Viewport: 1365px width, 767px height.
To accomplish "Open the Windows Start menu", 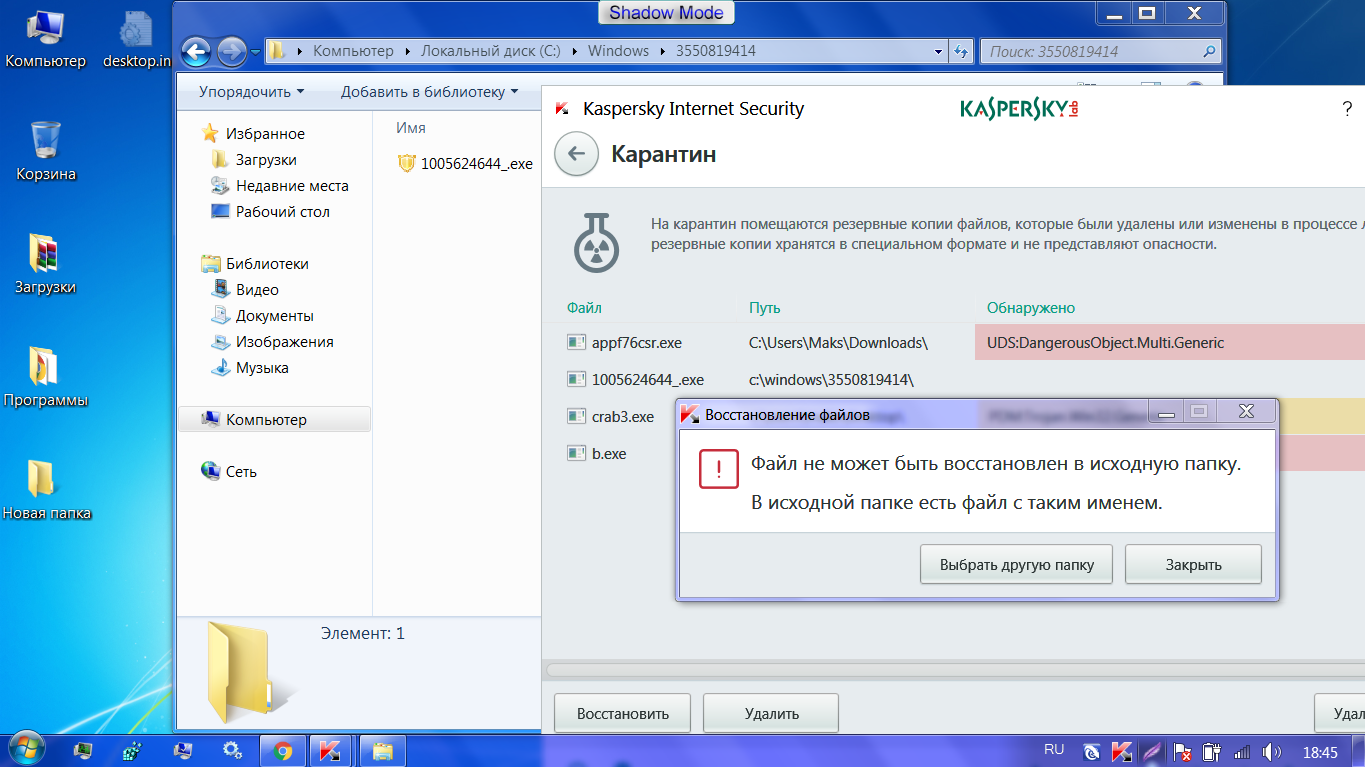I will tap(25, 749).
